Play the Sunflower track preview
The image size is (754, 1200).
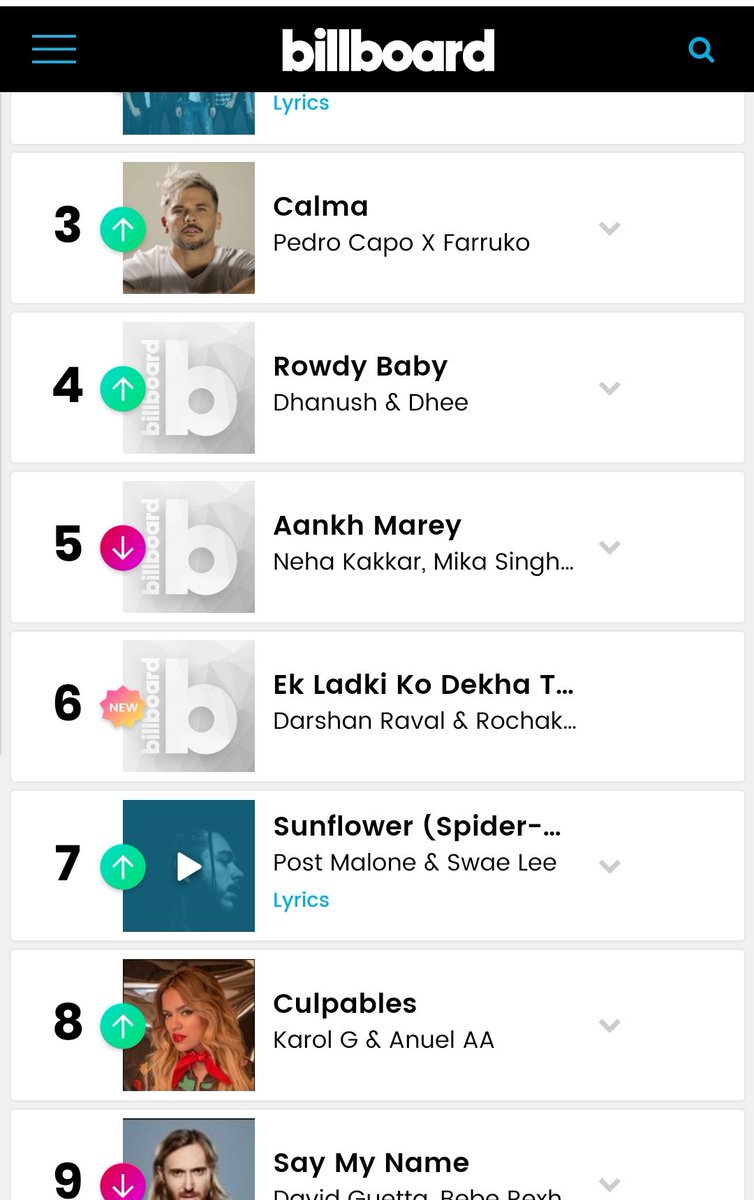pyautogui.click(x=189, y=866)
